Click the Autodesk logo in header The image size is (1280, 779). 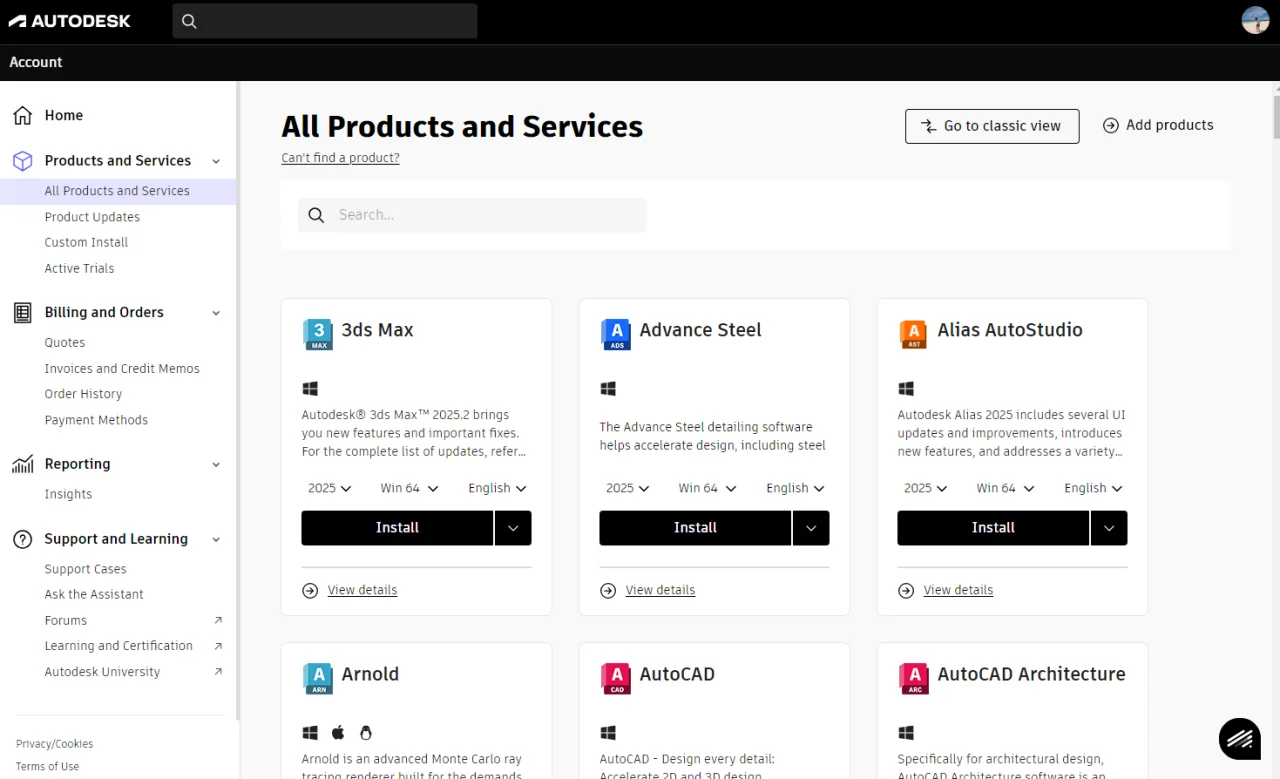(x=70, y=21)
